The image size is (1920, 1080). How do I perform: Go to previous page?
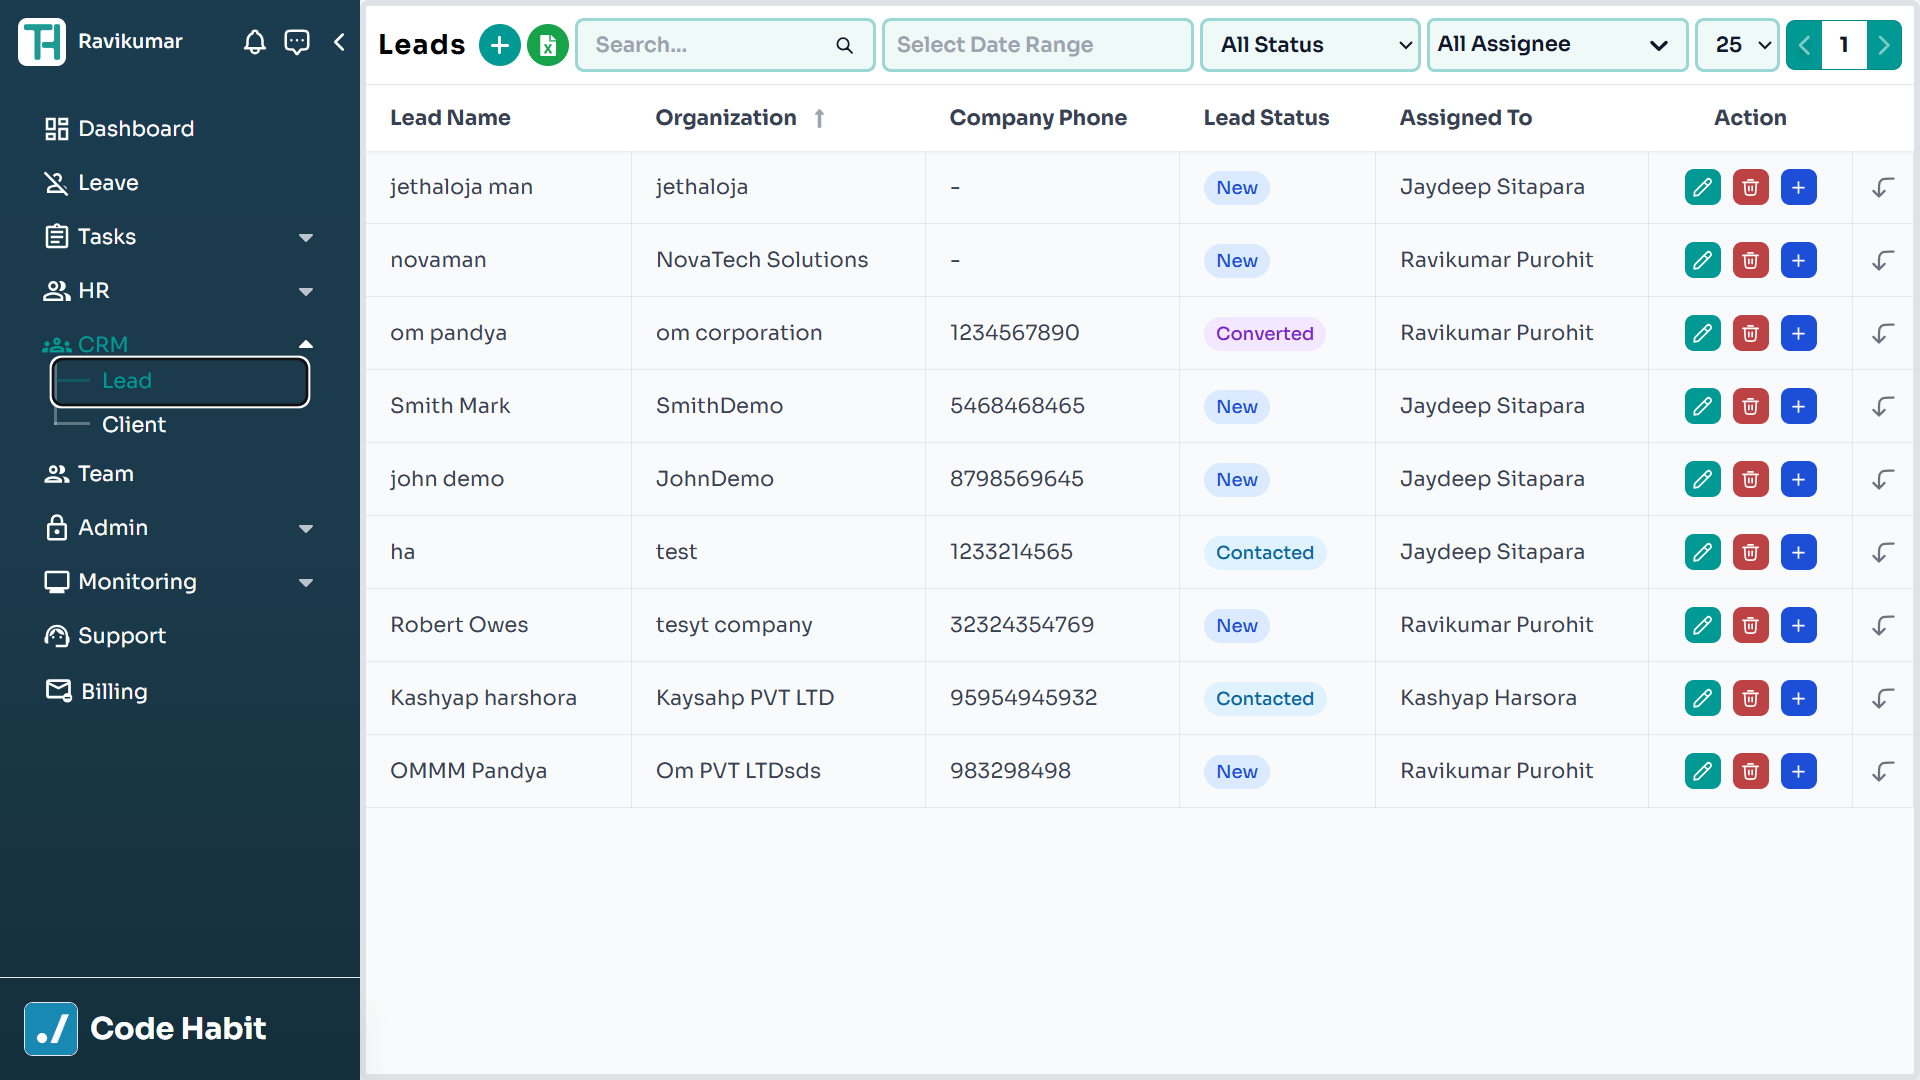(1804, 45)
